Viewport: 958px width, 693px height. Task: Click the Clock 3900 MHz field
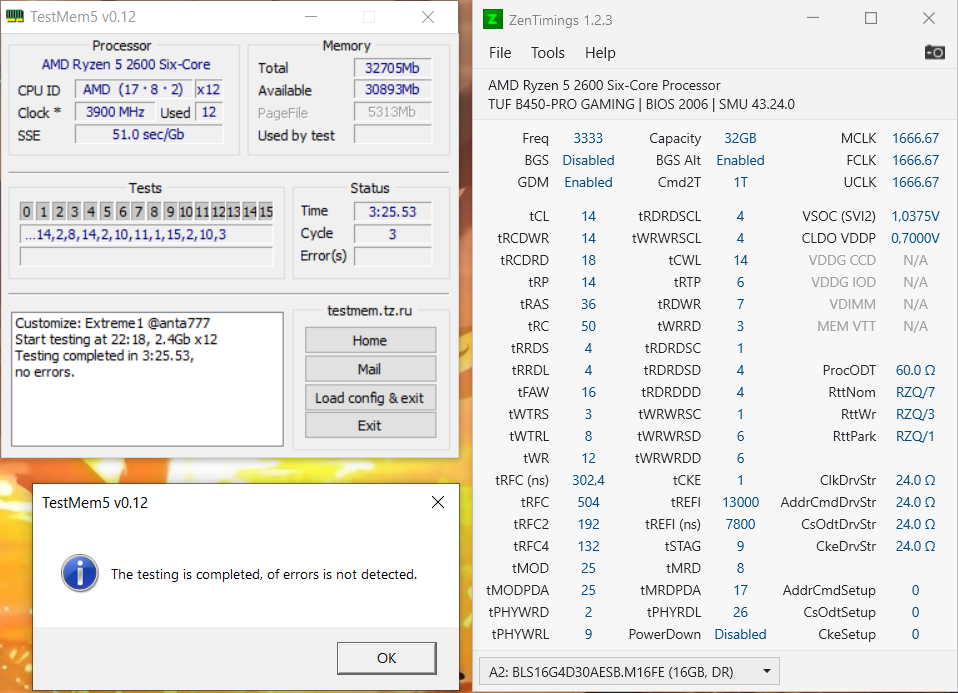coord(115,112)
